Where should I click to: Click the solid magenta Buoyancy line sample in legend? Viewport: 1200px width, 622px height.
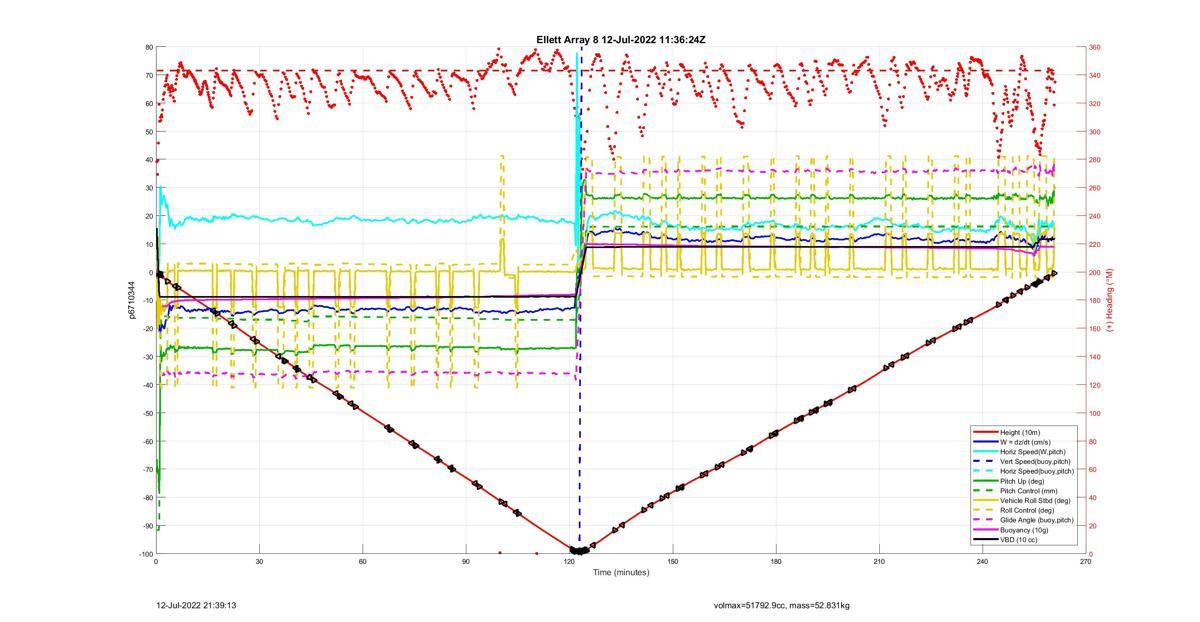point(985,530)
